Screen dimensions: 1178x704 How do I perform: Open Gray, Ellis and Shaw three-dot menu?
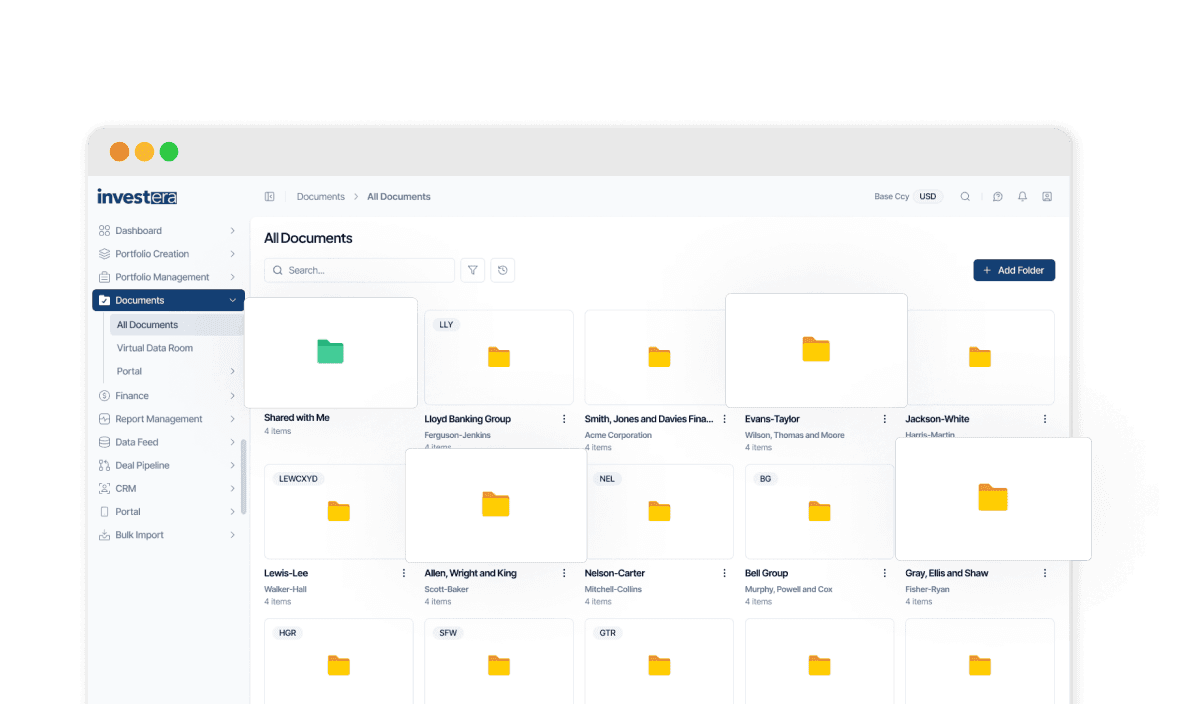1045,573
